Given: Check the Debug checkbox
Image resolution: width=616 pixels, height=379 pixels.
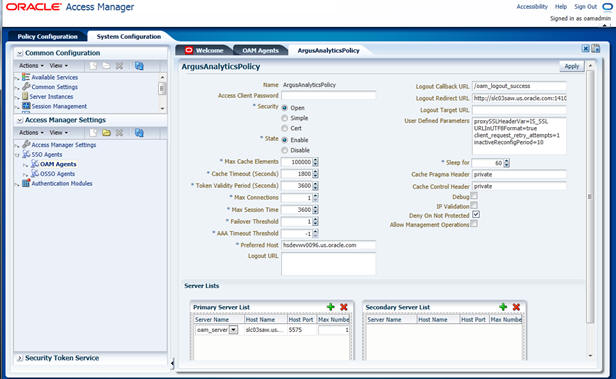Looking at the screenshot, I should pos(475,196).
